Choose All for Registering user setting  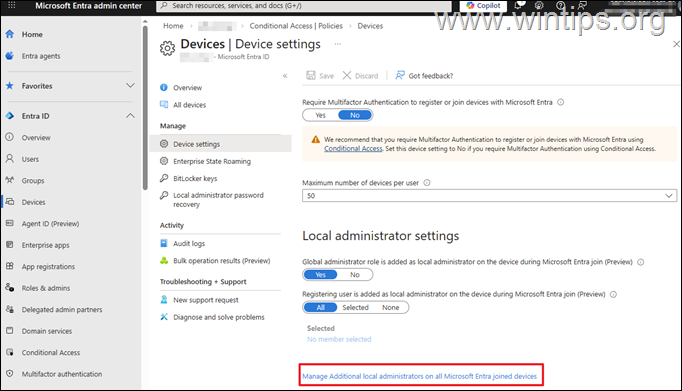point(321,307)
